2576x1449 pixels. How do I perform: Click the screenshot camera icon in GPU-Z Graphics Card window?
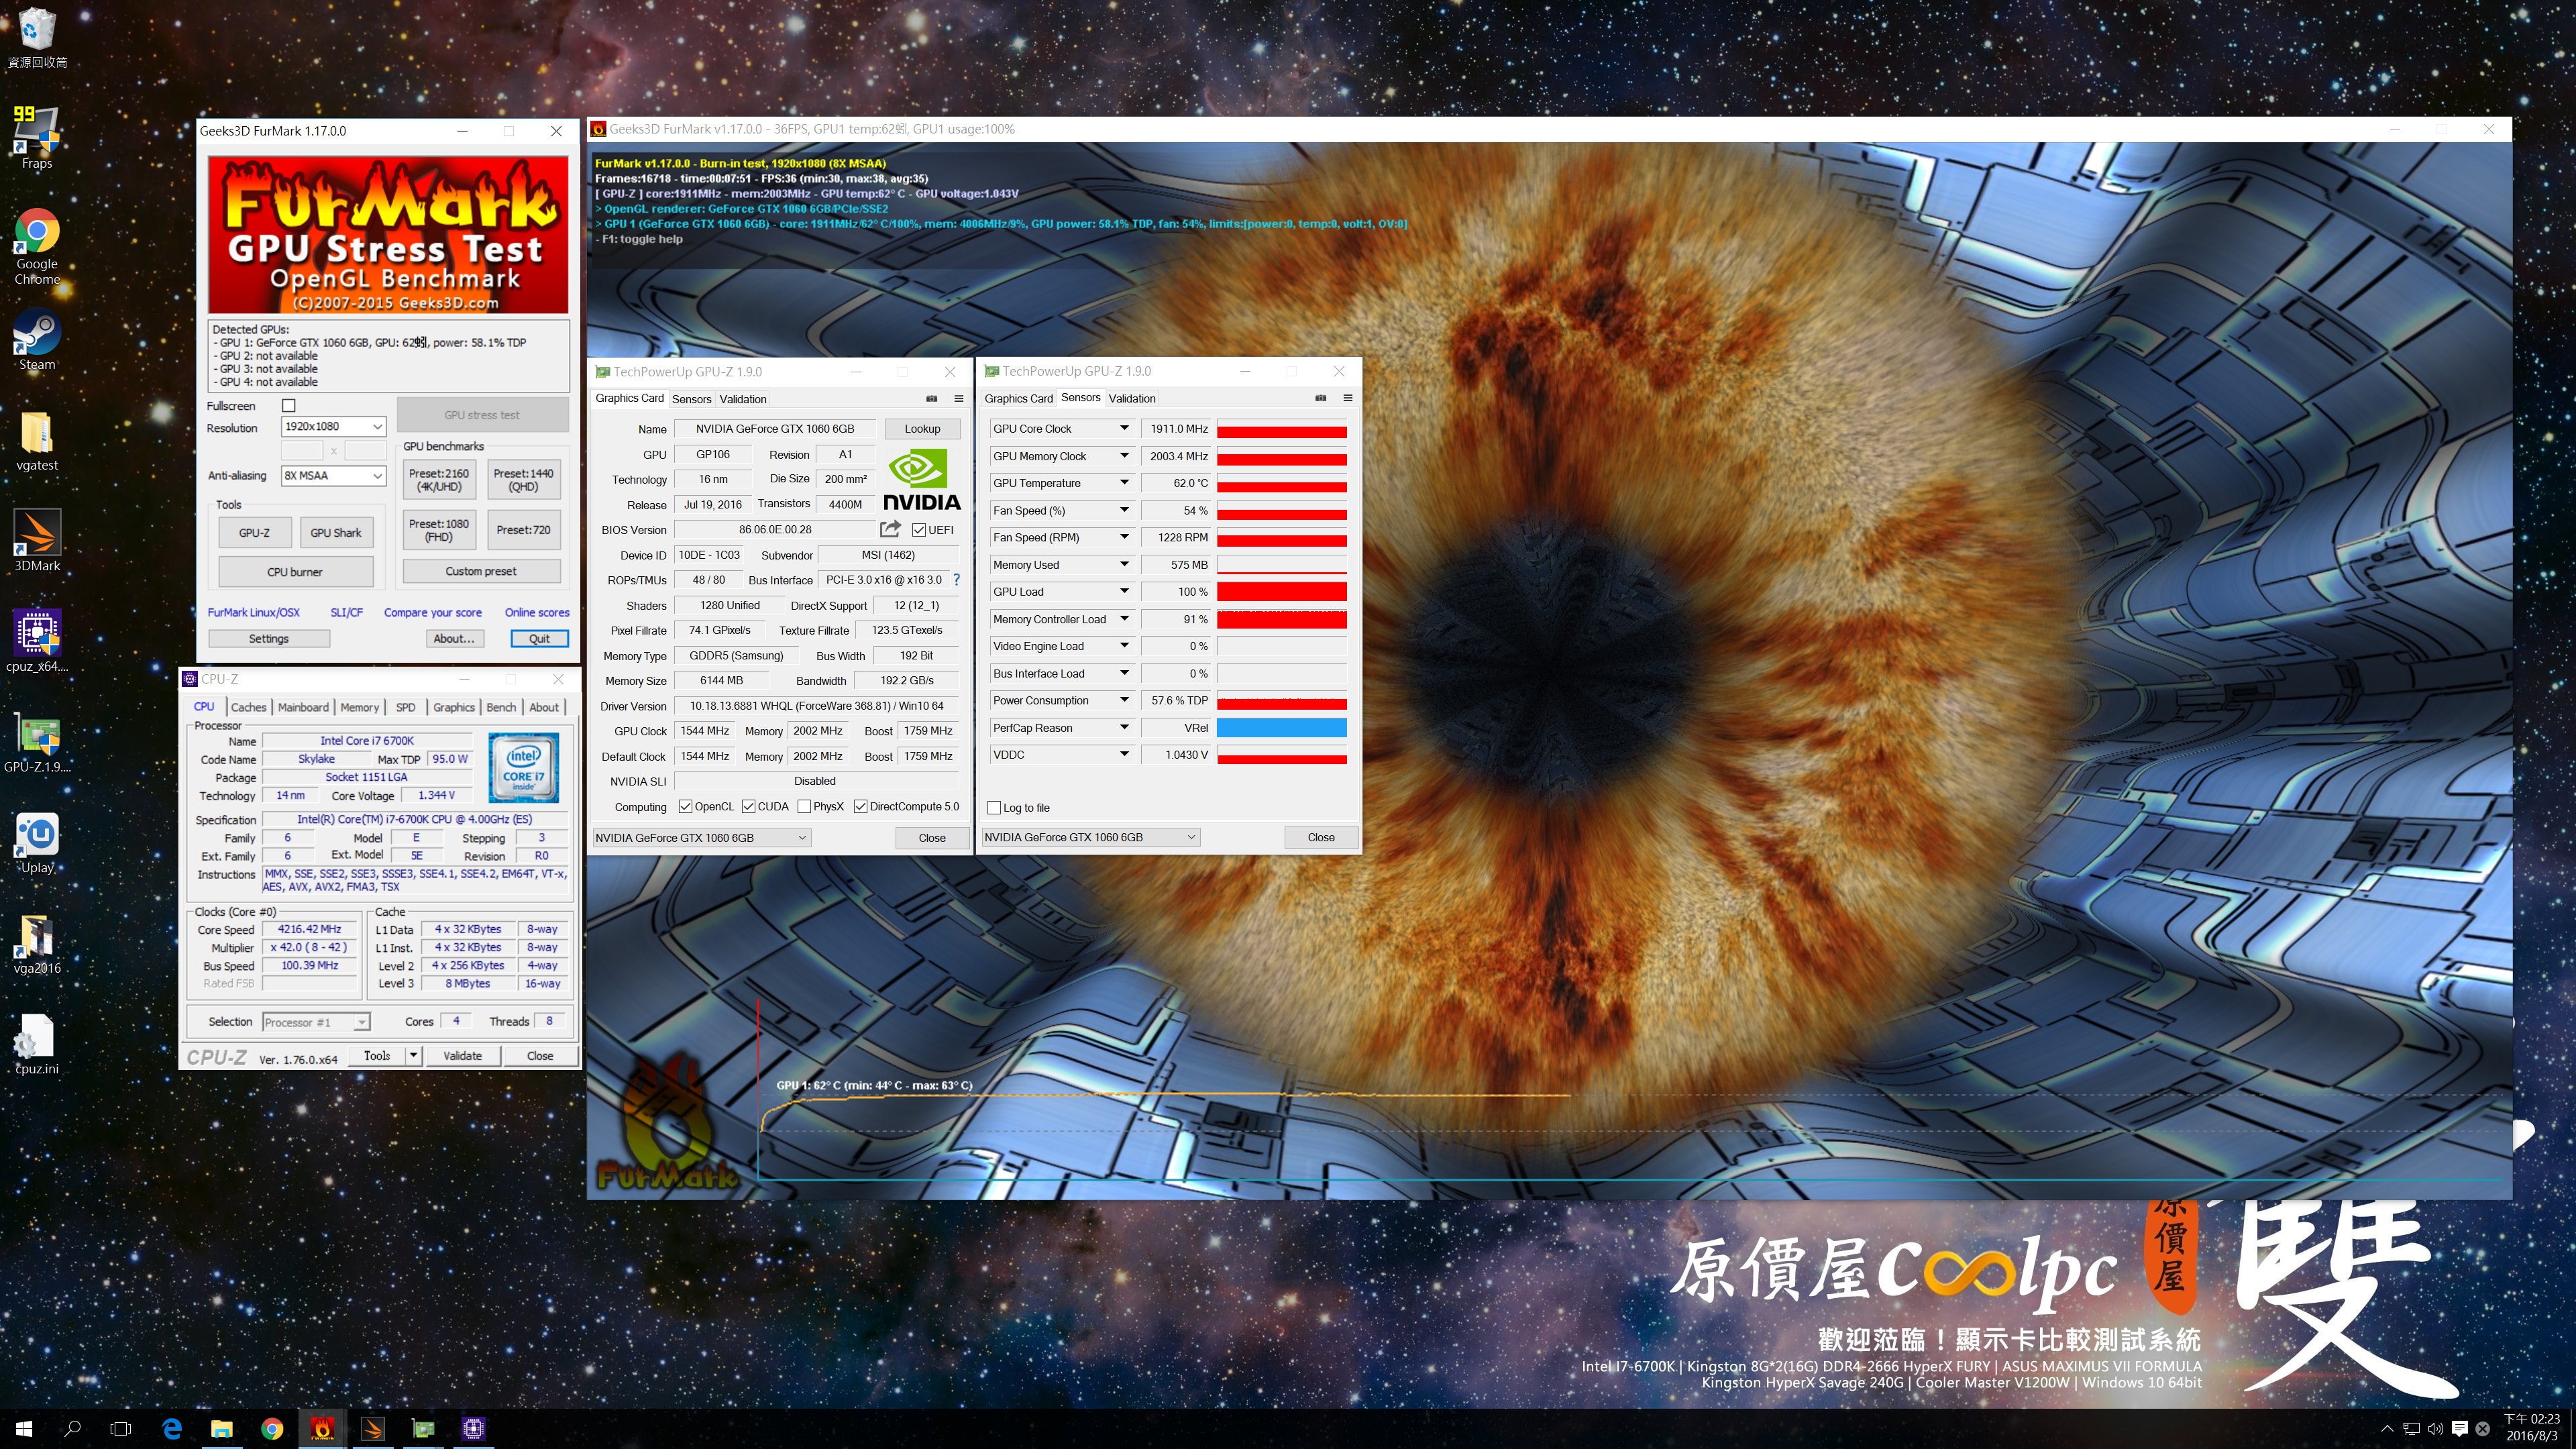pos(931,398)
